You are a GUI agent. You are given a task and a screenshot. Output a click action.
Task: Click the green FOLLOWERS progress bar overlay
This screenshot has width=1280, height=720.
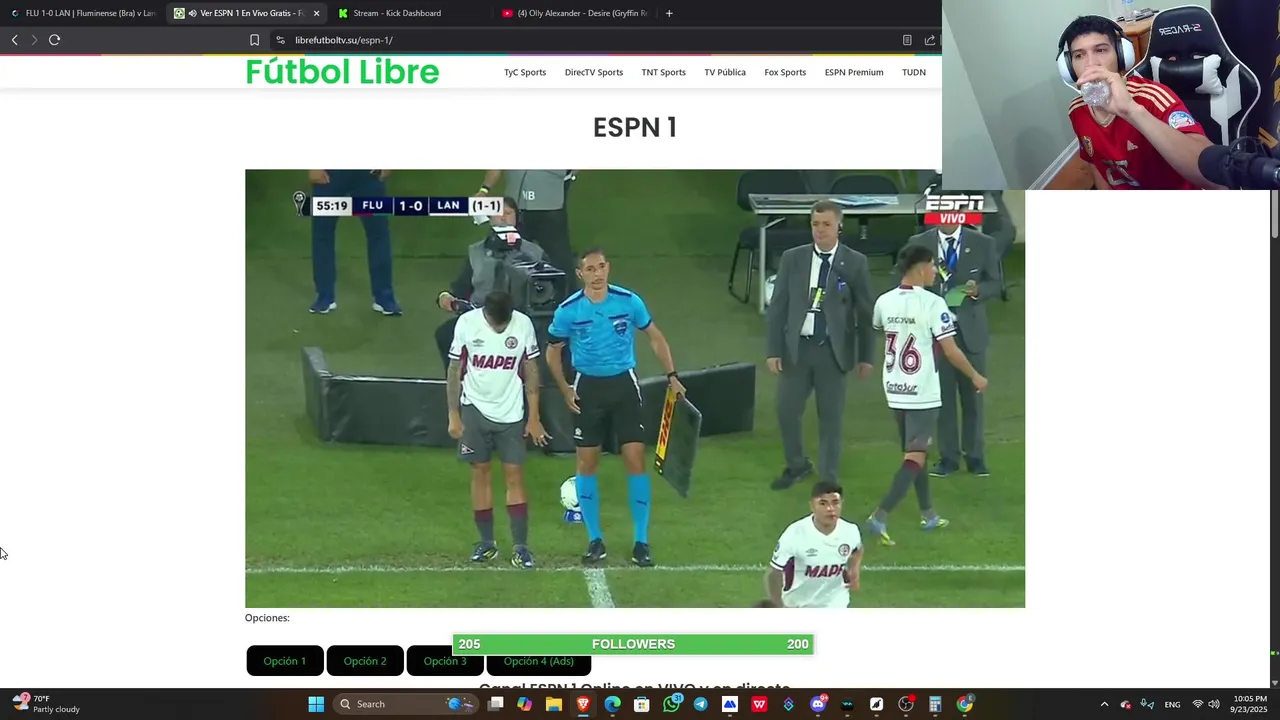pos(633,644)
